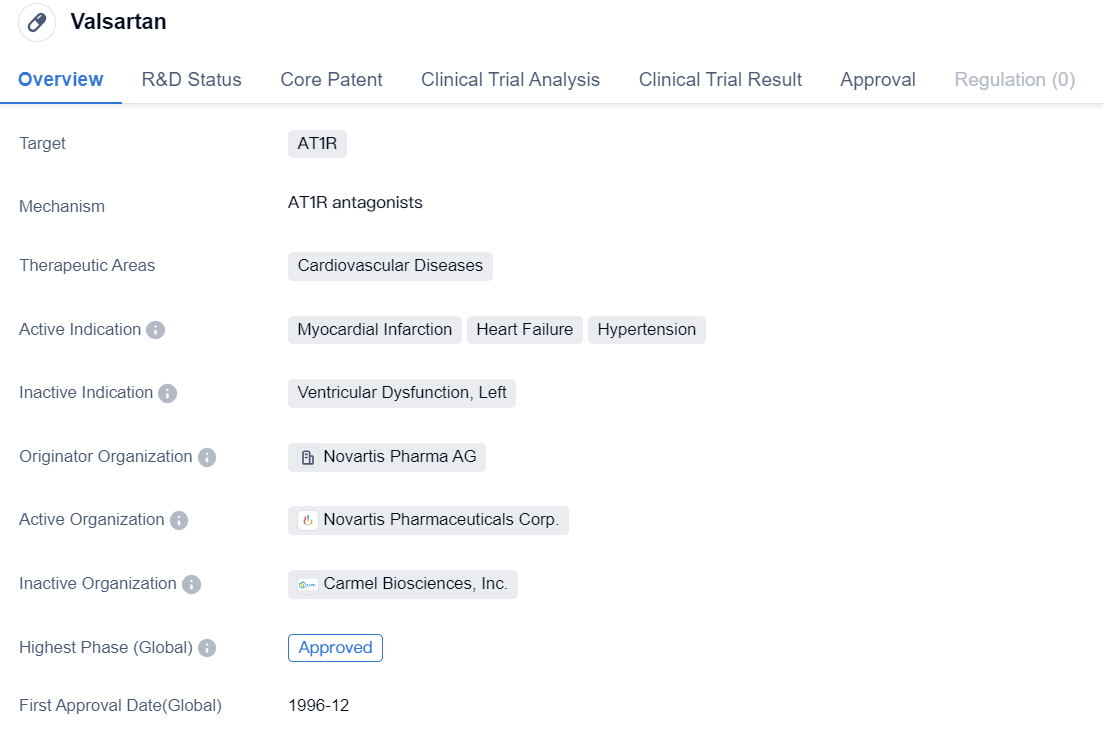Screen dimensions: 1103x731
Task: Switch to the R&D Status tab
Action: pyautogui.click(x=191, y=80)
